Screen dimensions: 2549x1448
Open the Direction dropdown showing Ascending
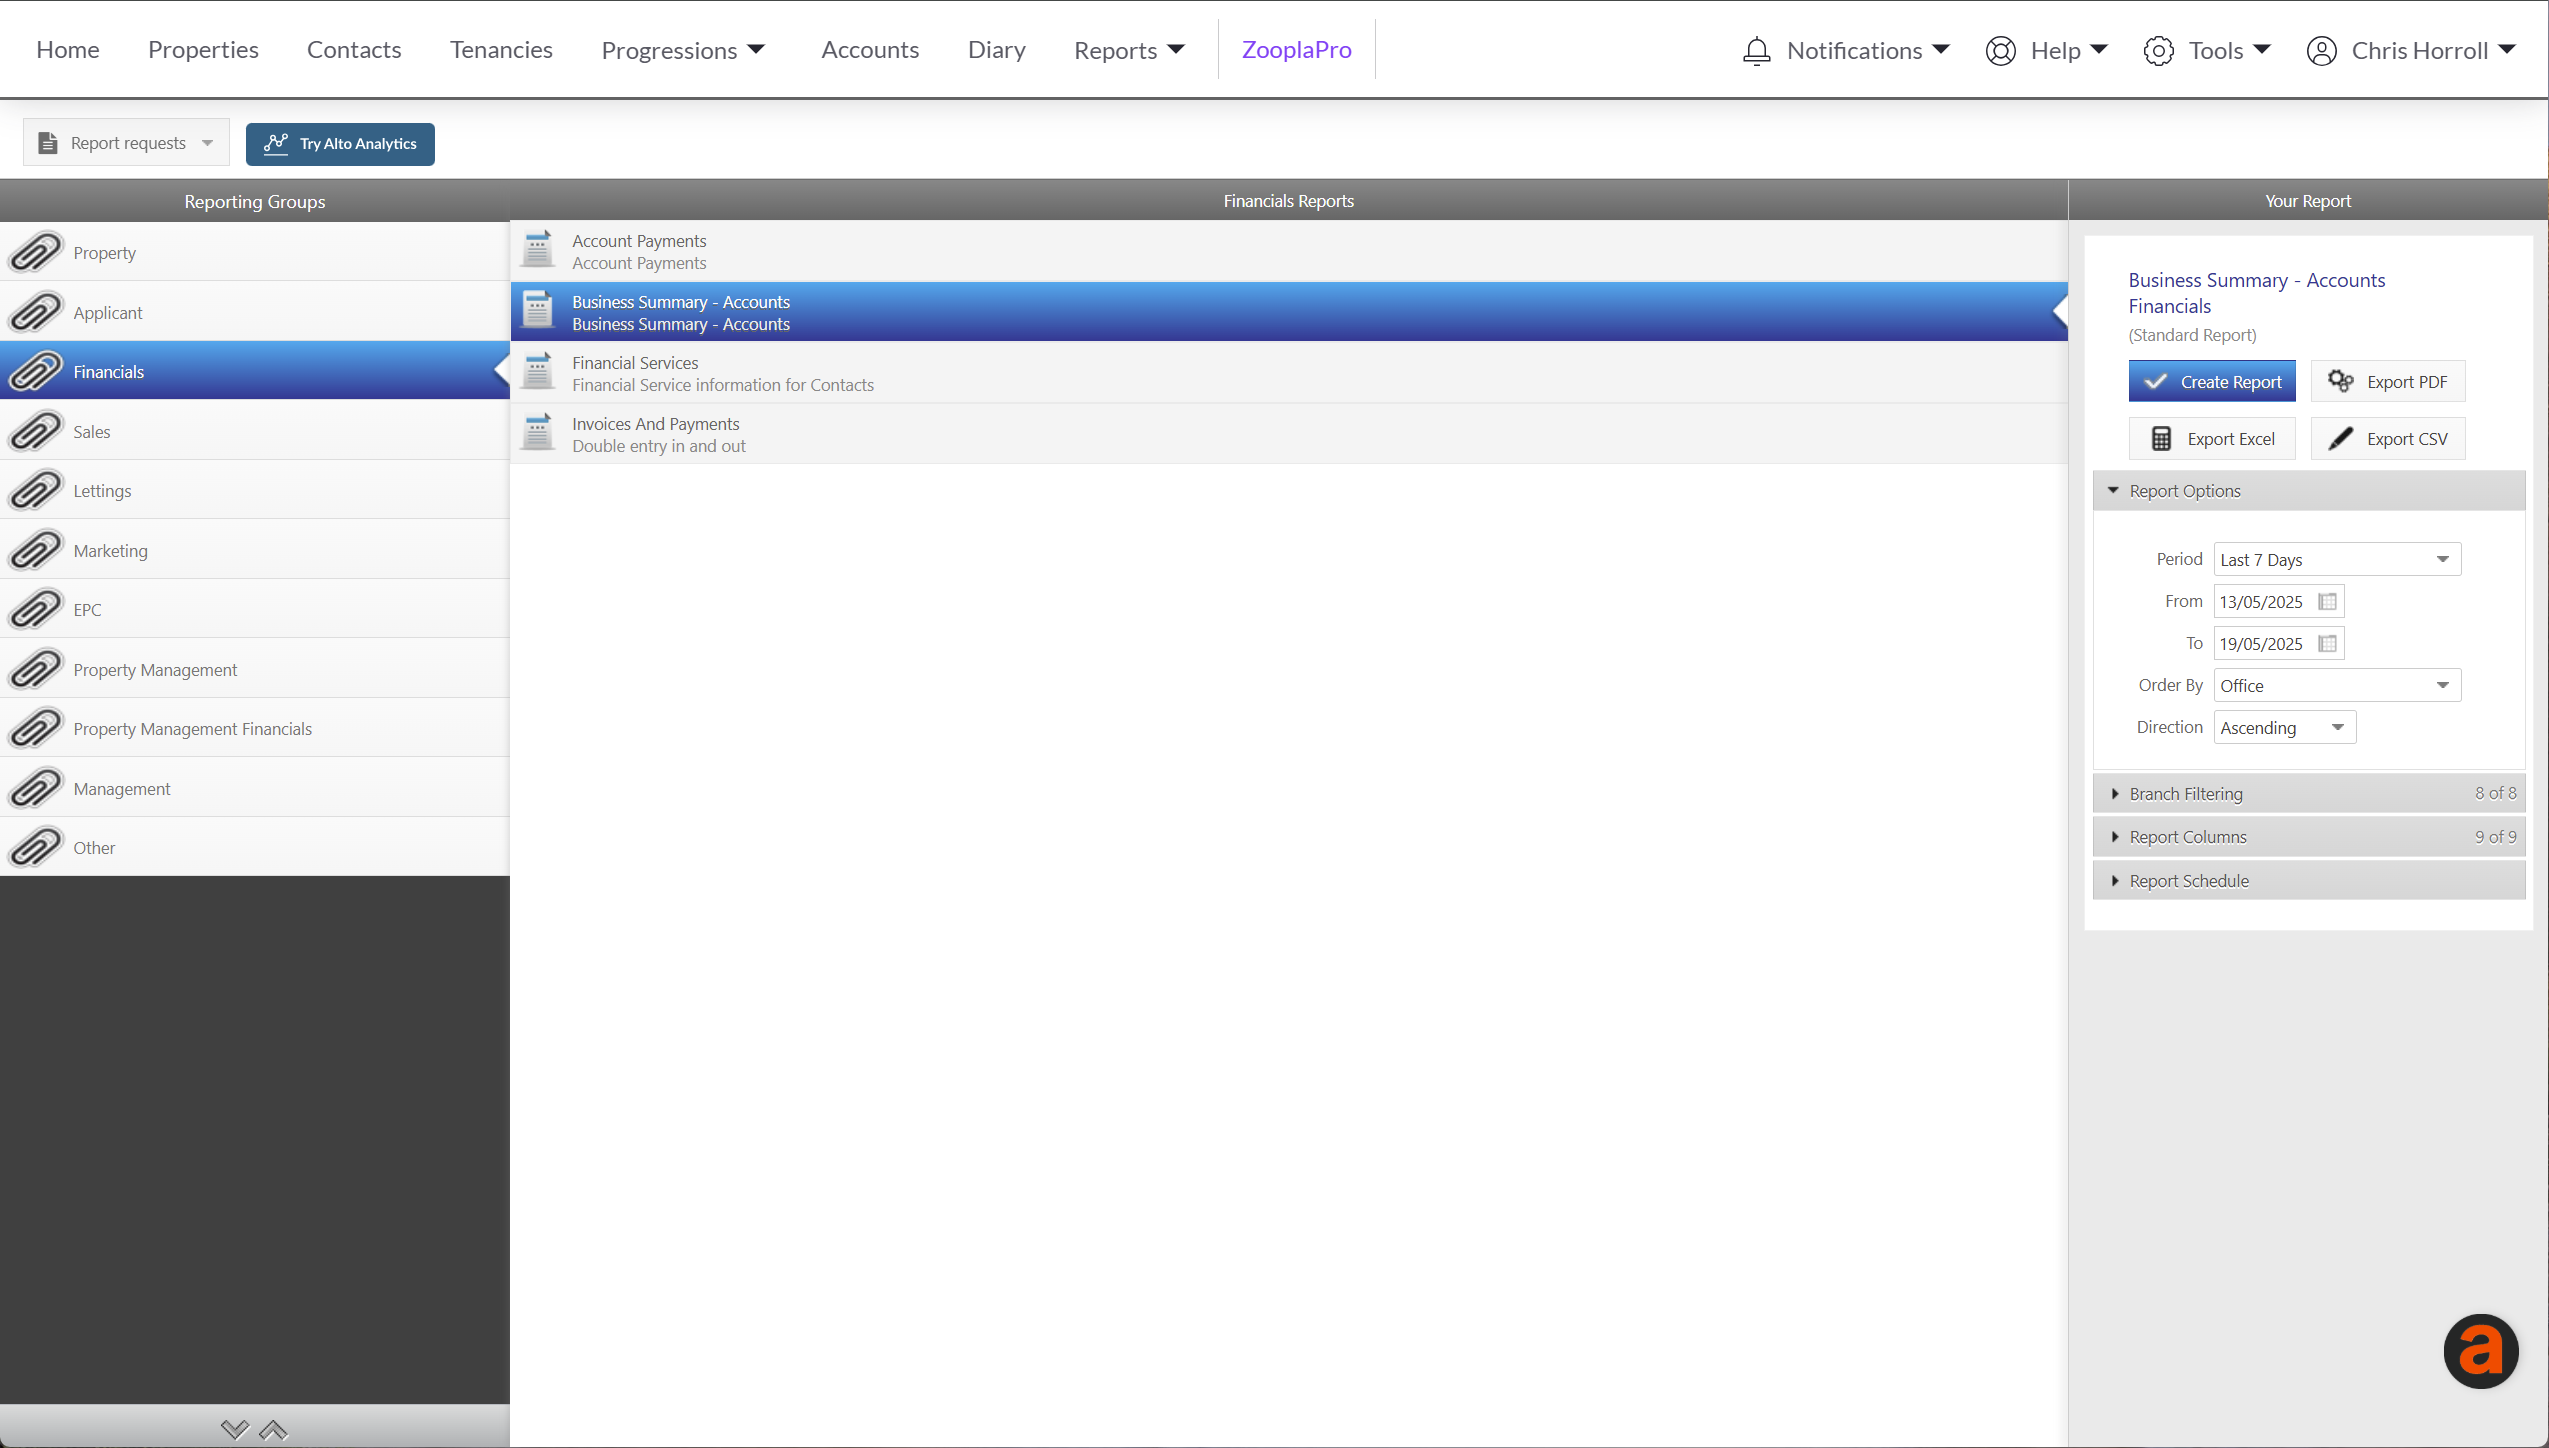(2284, 727)
